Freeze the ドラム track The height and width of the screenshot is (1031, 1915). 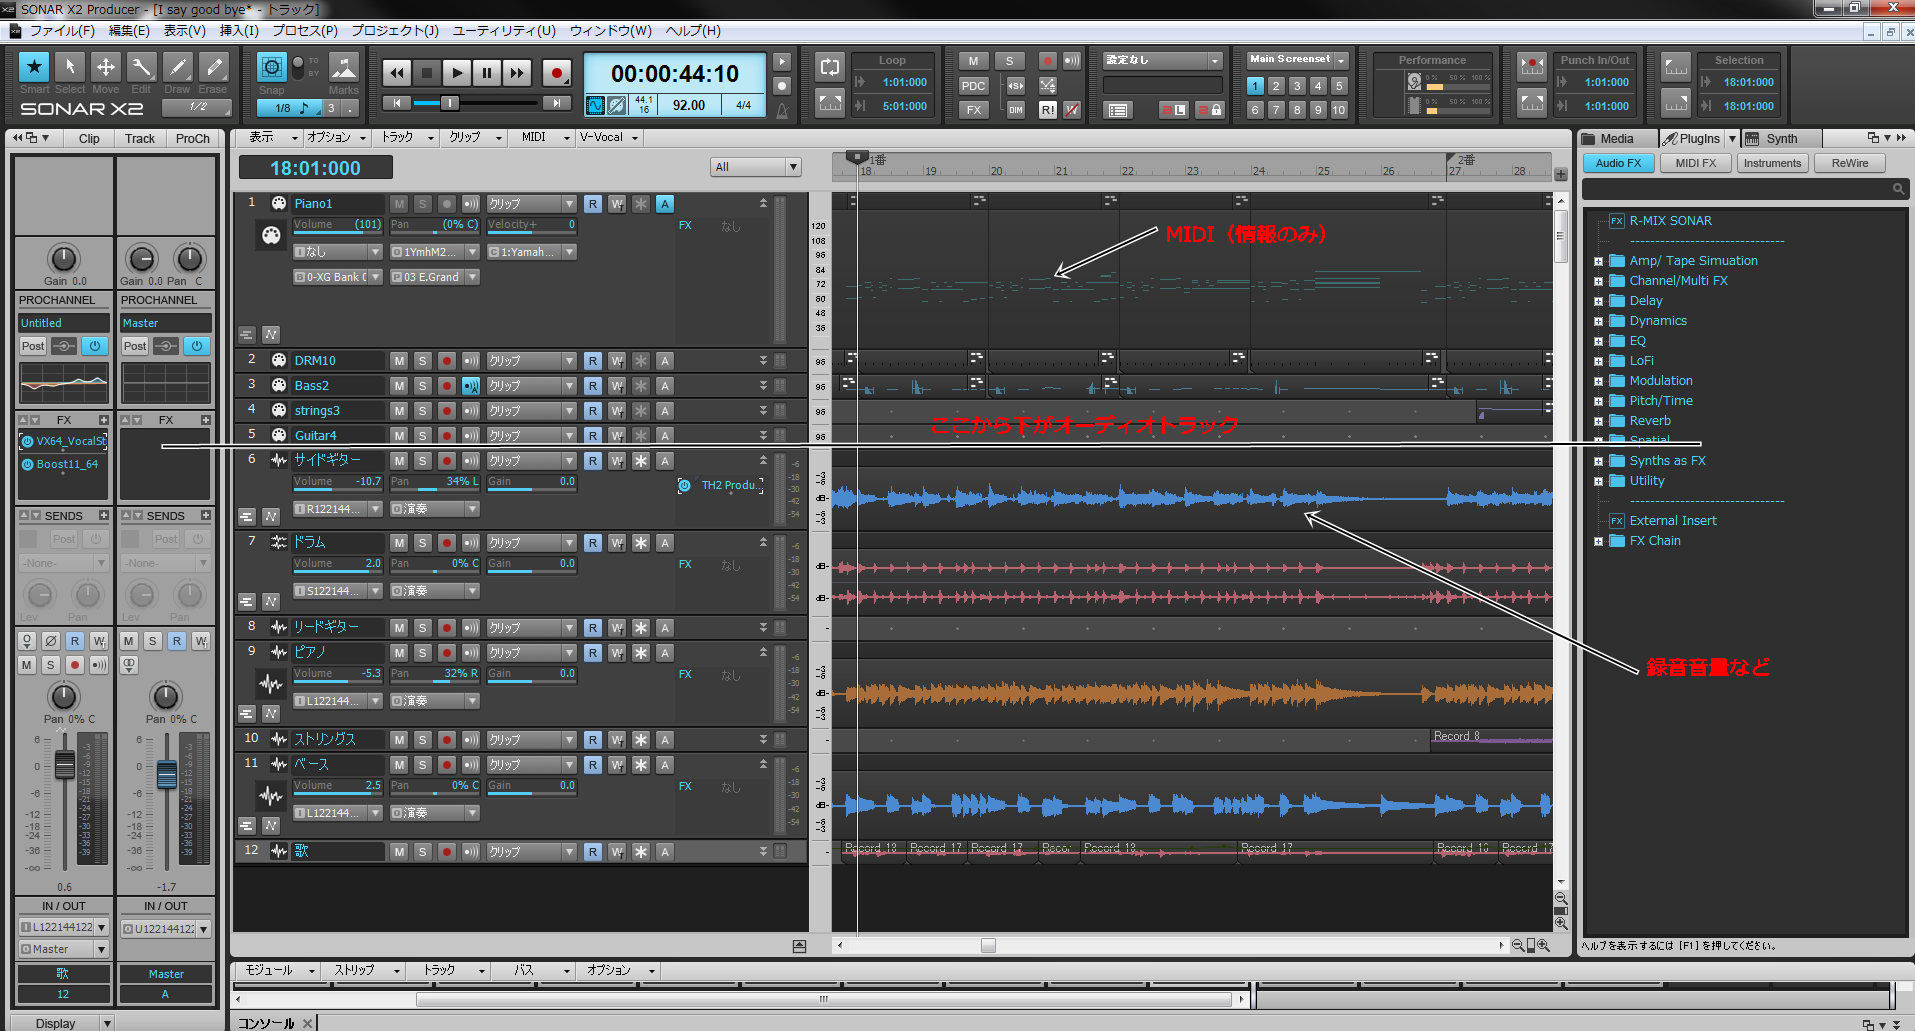[x=641, y=543]
